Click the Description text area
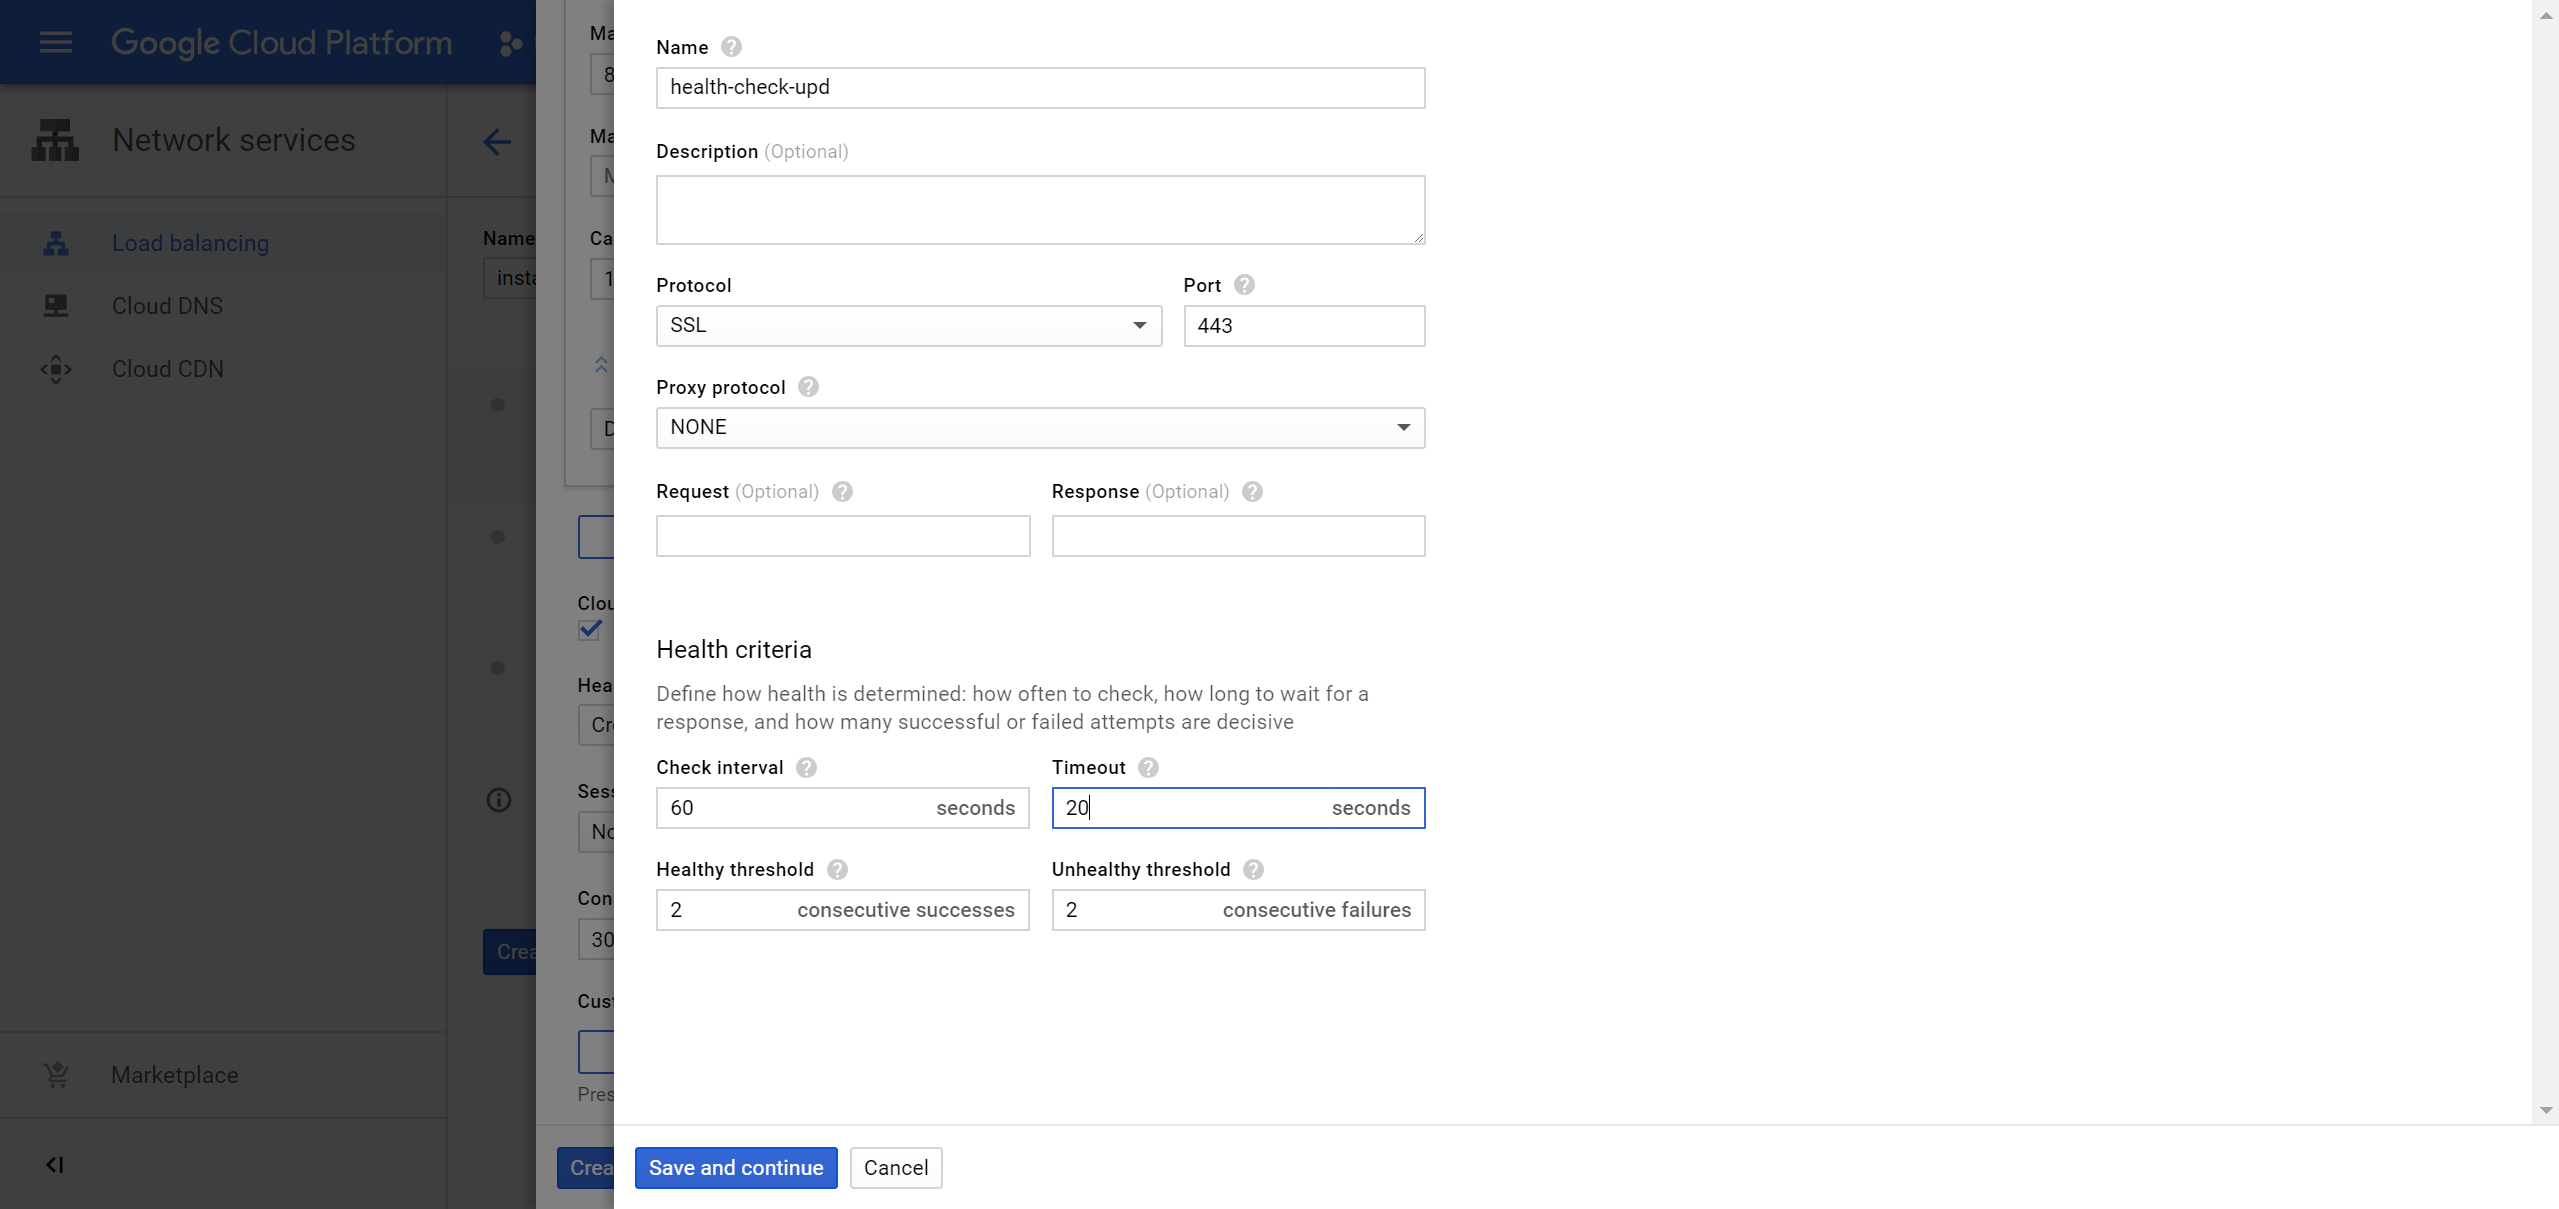The height and width of the screenshot is (1209, 2559). (x=1040, y=210)
